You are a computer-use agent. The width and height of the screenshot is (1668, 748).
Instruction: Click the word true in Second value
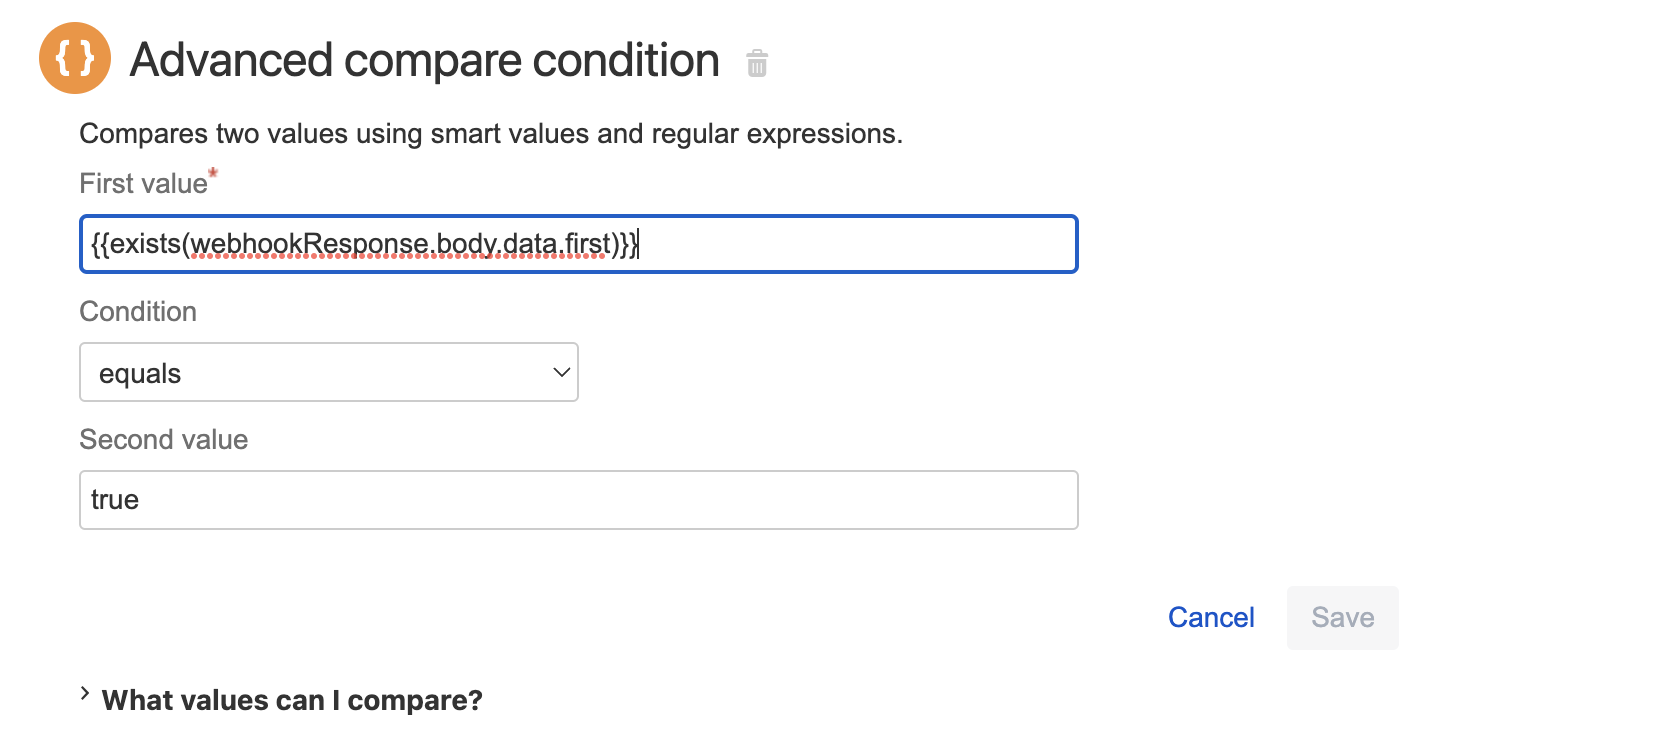pos(115,500)
